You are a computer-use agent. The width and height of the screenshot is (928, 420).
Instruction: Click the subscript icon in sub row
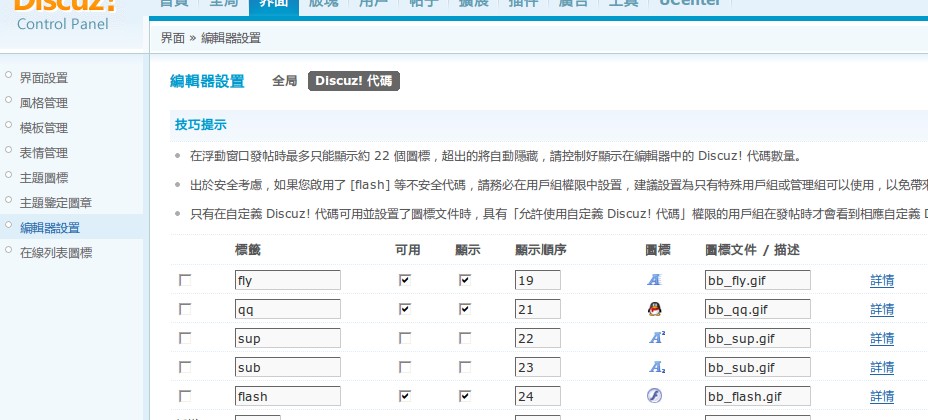(655, 367)
